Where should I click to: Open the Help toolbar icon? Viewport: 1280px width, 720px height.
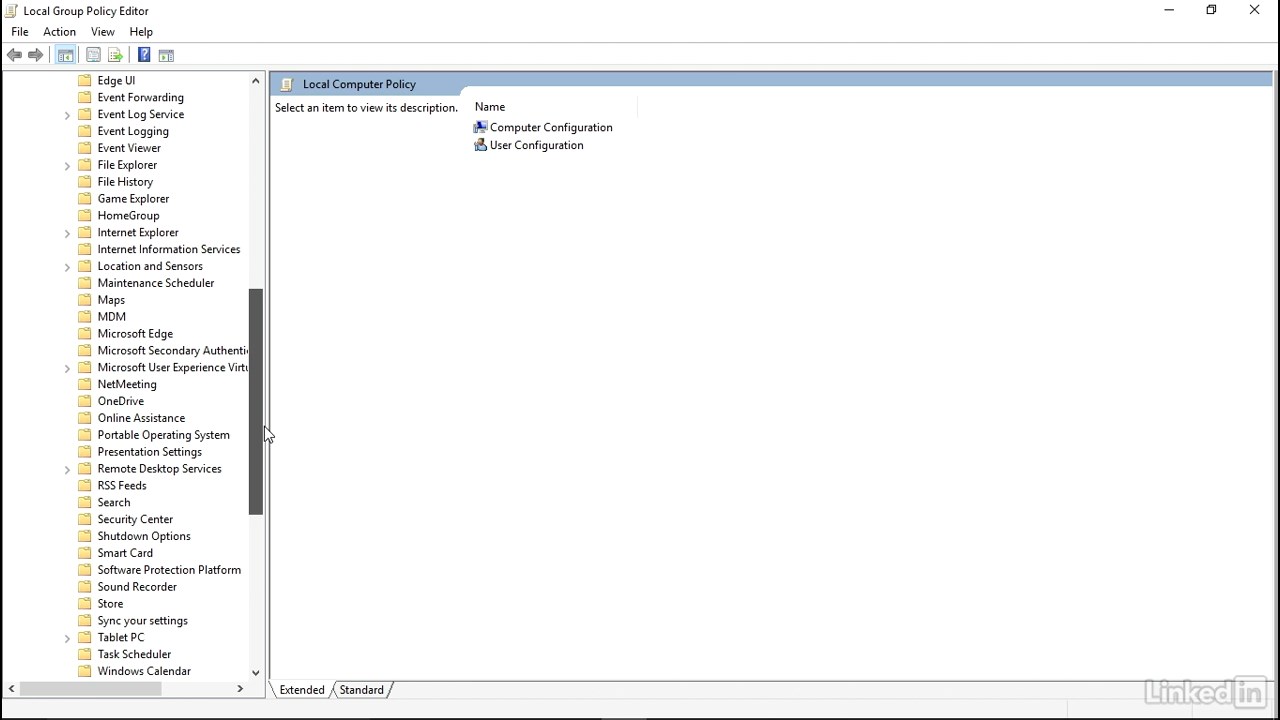point(144,55)
